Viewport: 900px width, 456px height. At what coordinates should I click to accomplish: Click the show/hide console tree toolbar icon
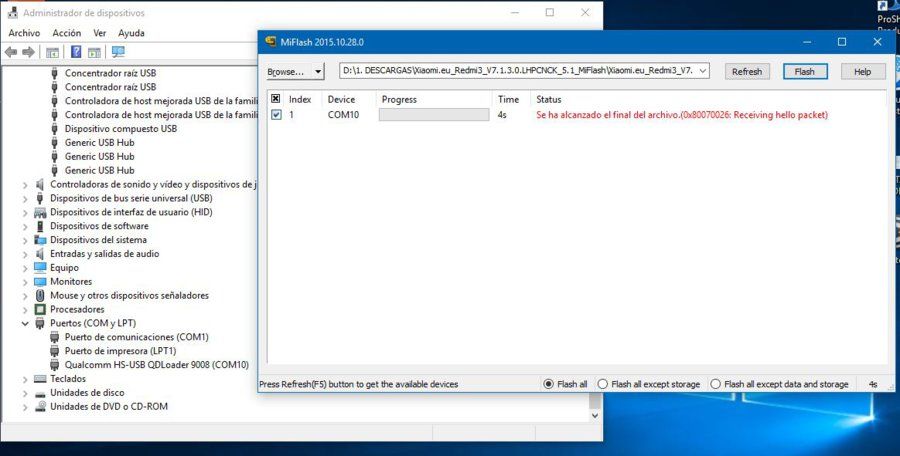pos(52,52)
